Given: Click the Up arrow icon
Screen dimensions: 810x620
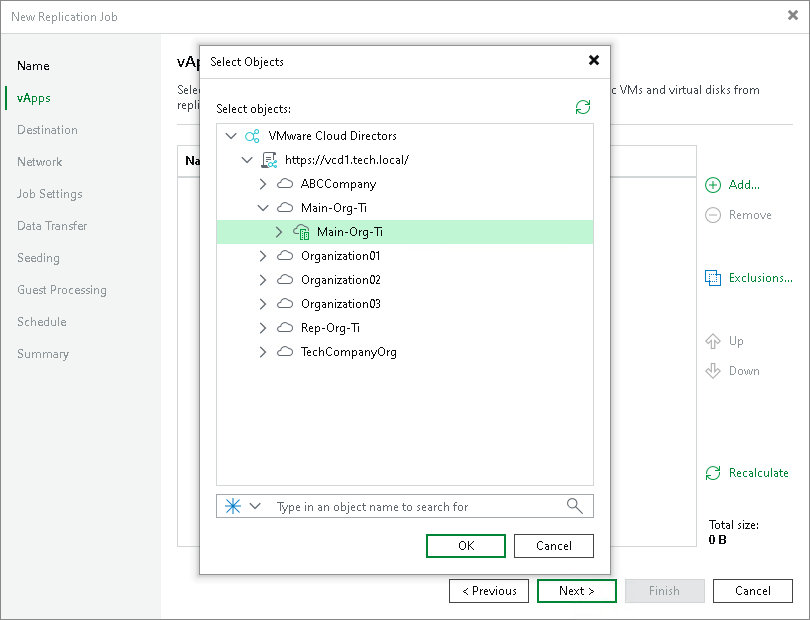Looking at the screenshot, I should point(713,341).
